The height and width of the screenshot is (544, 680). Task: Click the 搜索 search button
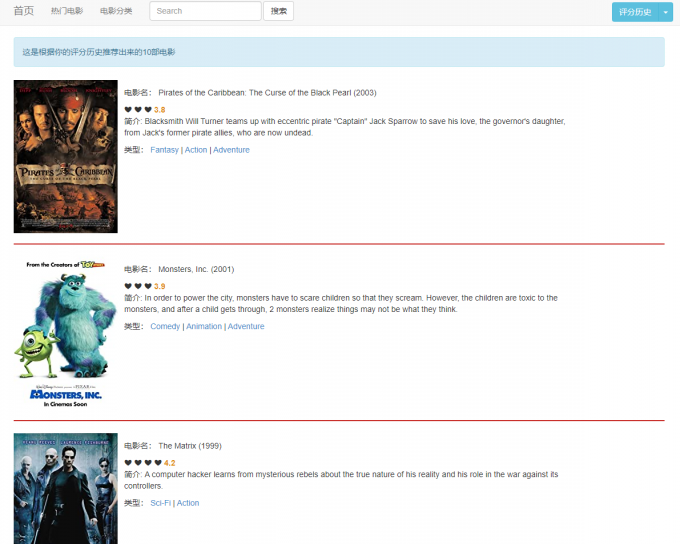pos(278,11)
